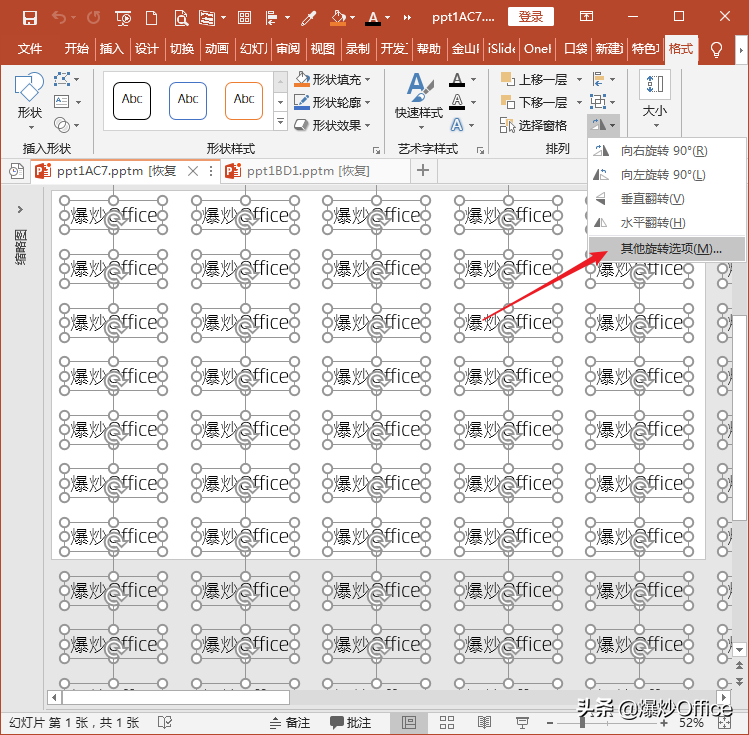Click the Merge Shapes icon
This screenshot has height=735, width=749.
click(62, 125)
